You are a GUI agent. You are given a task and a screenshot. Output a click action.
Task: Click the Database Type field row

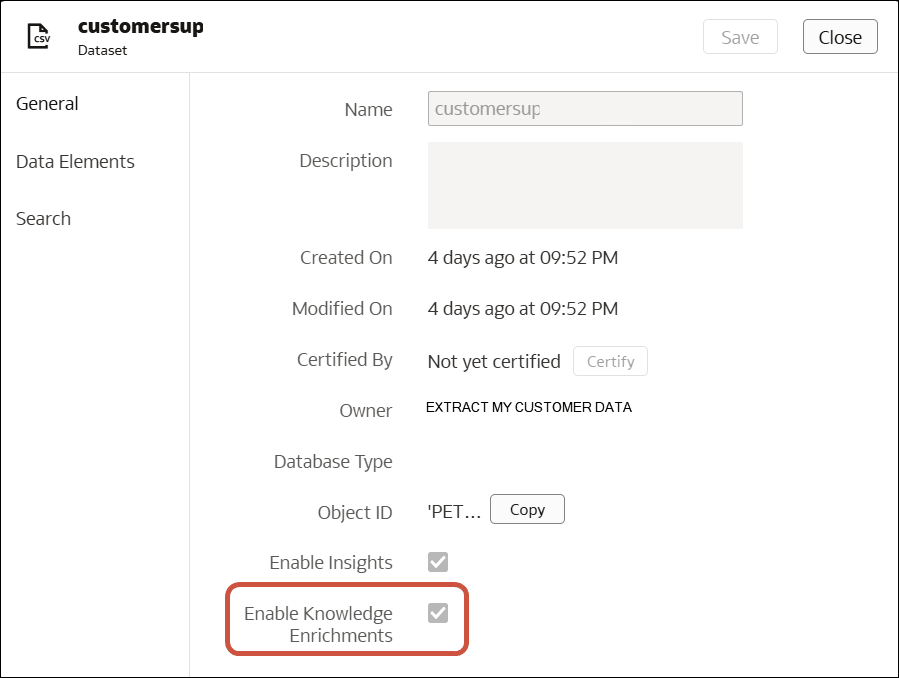333,462
